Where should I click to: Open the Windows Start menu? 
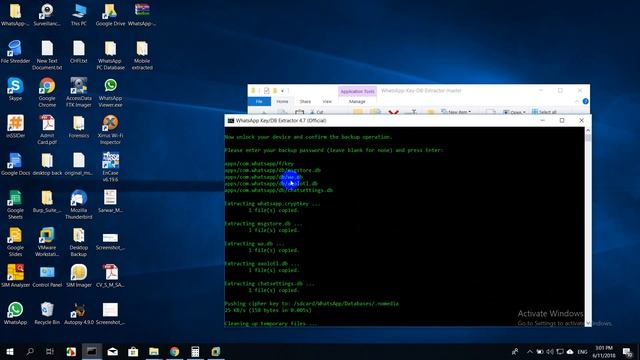(9, 351)
